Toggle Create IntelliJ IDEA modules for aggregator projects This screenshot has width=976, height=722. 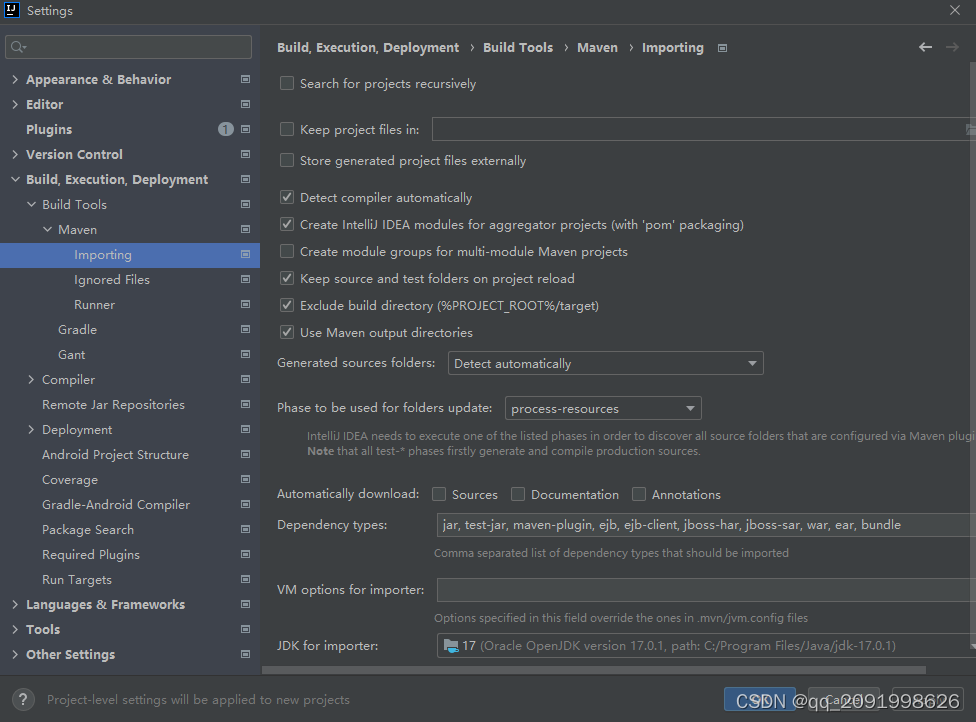[x=287, y=224]
